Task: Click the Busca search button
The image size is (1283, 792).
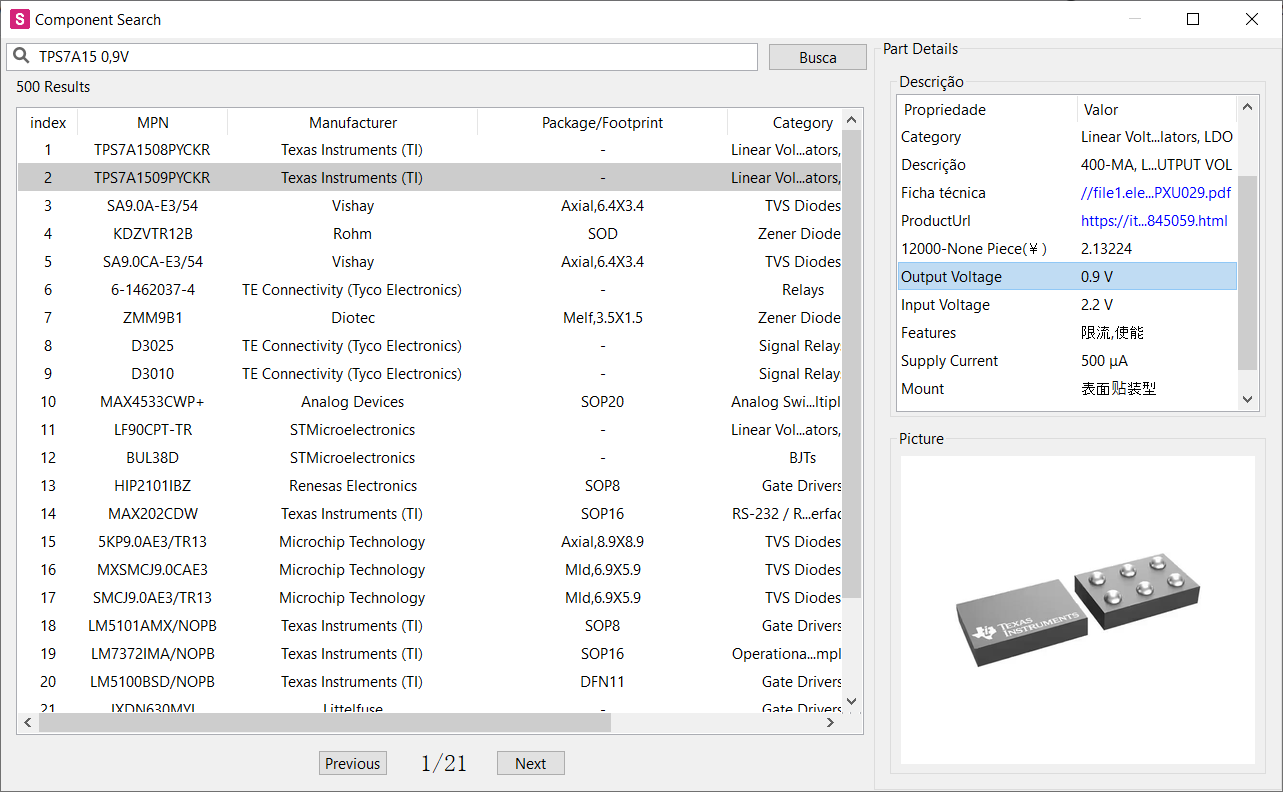Action: click(x=817, y=57)
